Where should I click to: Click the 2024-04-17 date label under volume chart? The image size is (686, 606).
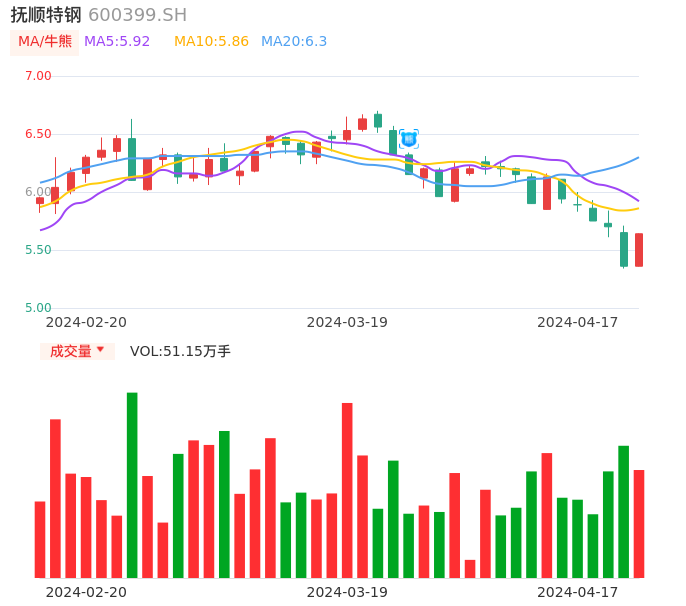[578, 592]
